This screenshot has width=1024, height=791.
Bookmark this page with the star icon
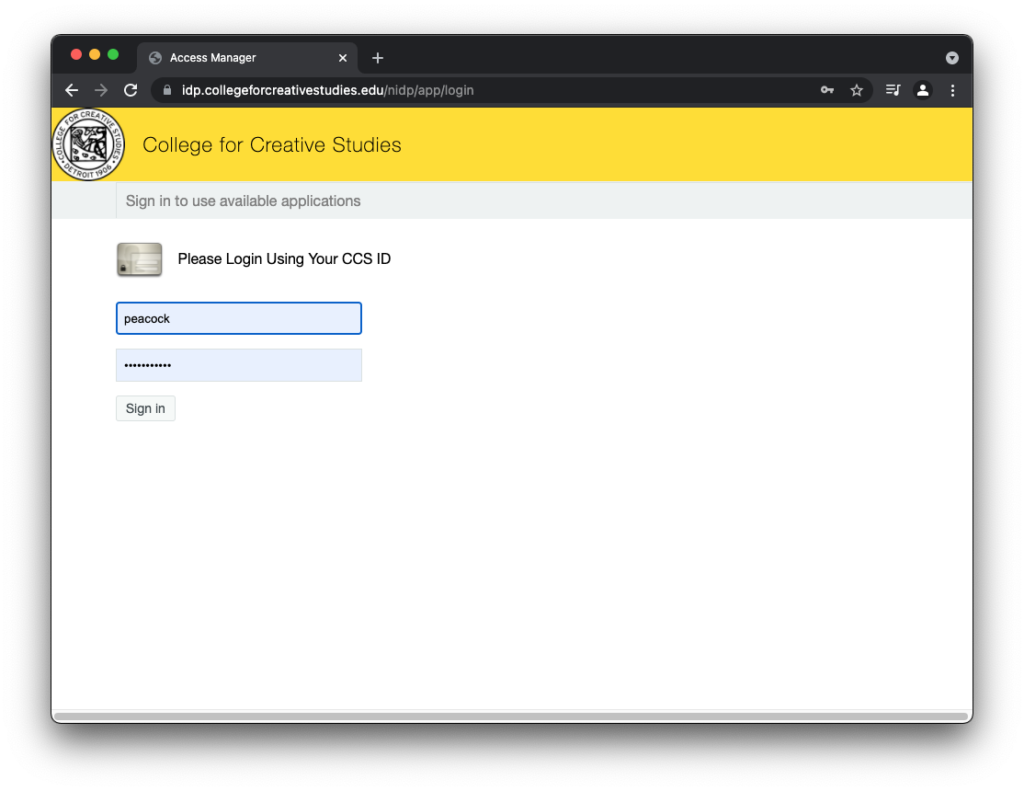(857, 90)
